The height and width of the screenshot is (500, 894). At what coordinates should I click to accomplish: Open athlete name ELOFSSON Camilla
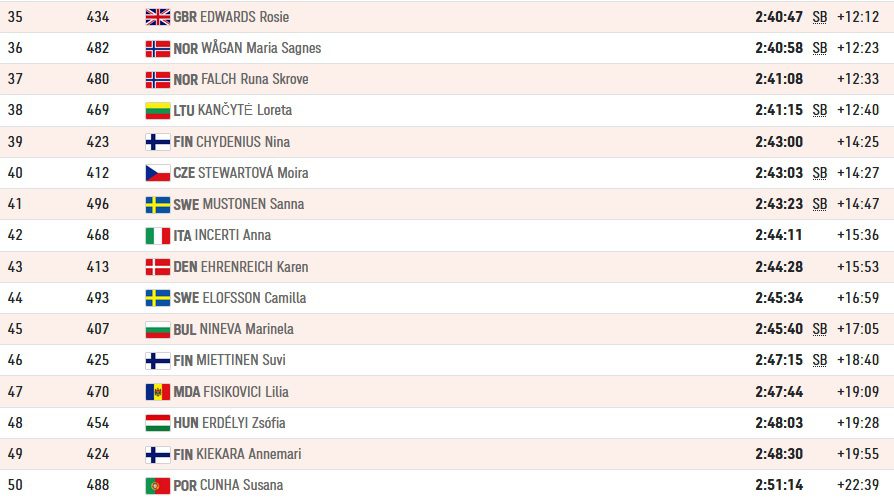click(254, 298)
